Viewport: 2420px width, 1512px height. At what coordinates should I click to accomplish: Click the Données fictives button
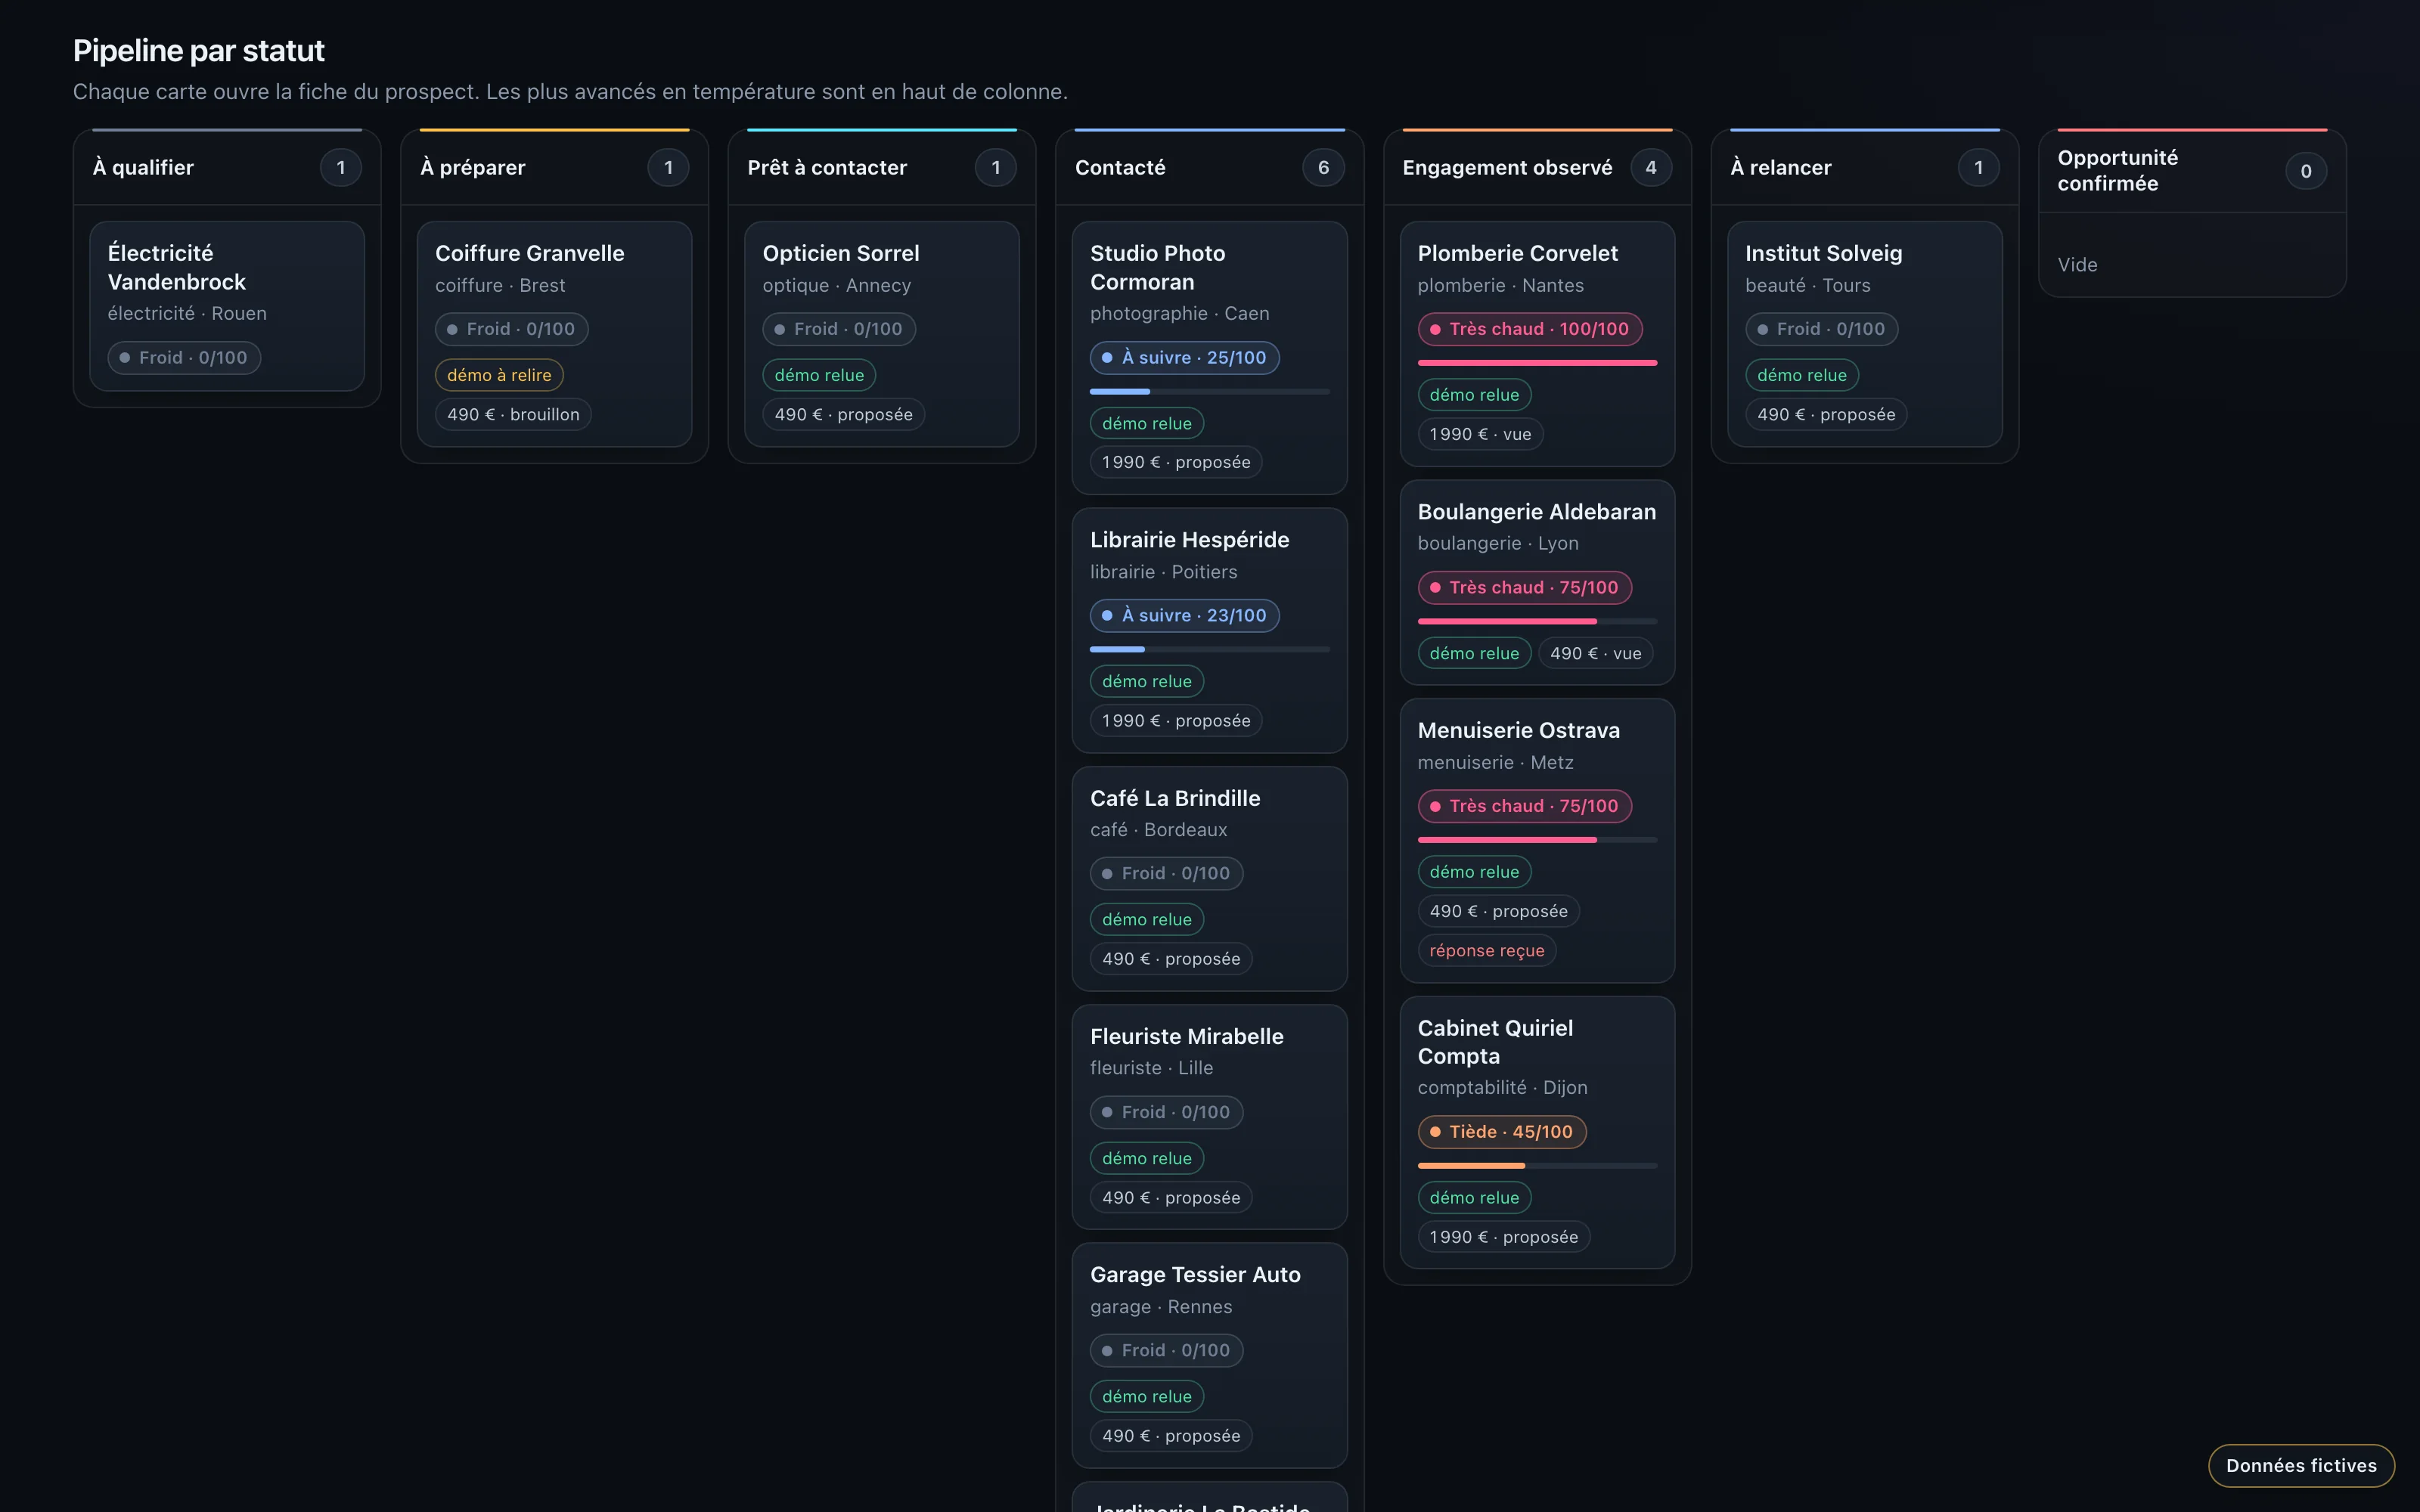2301,1465
